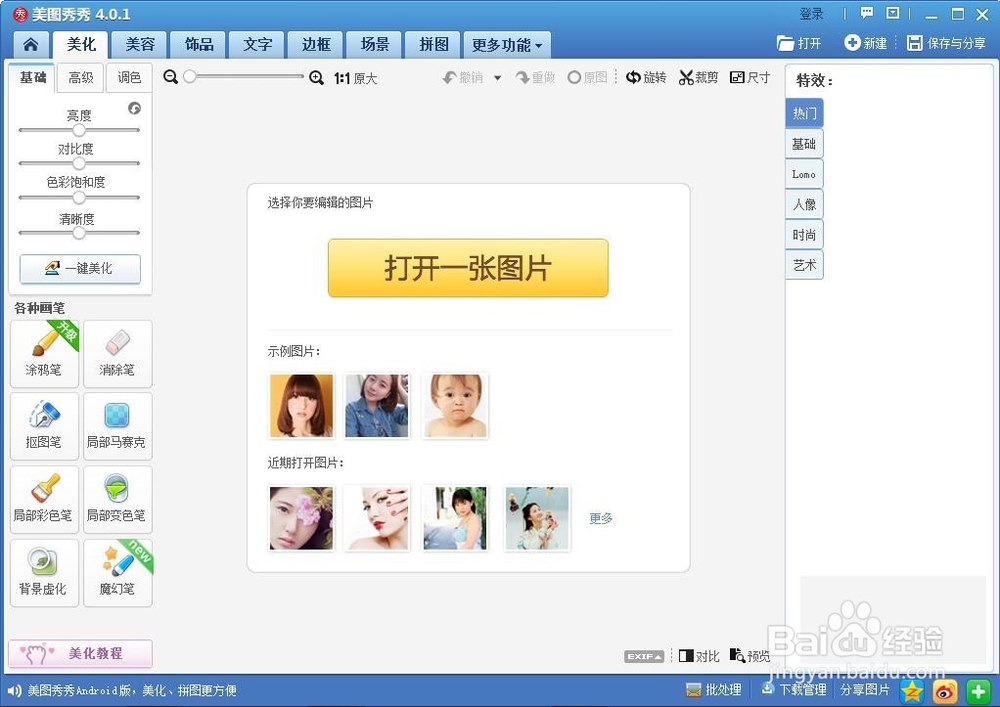Open the 背景虚化 background blur tool
The image size is (1000, 707).
tap(45, 572)
